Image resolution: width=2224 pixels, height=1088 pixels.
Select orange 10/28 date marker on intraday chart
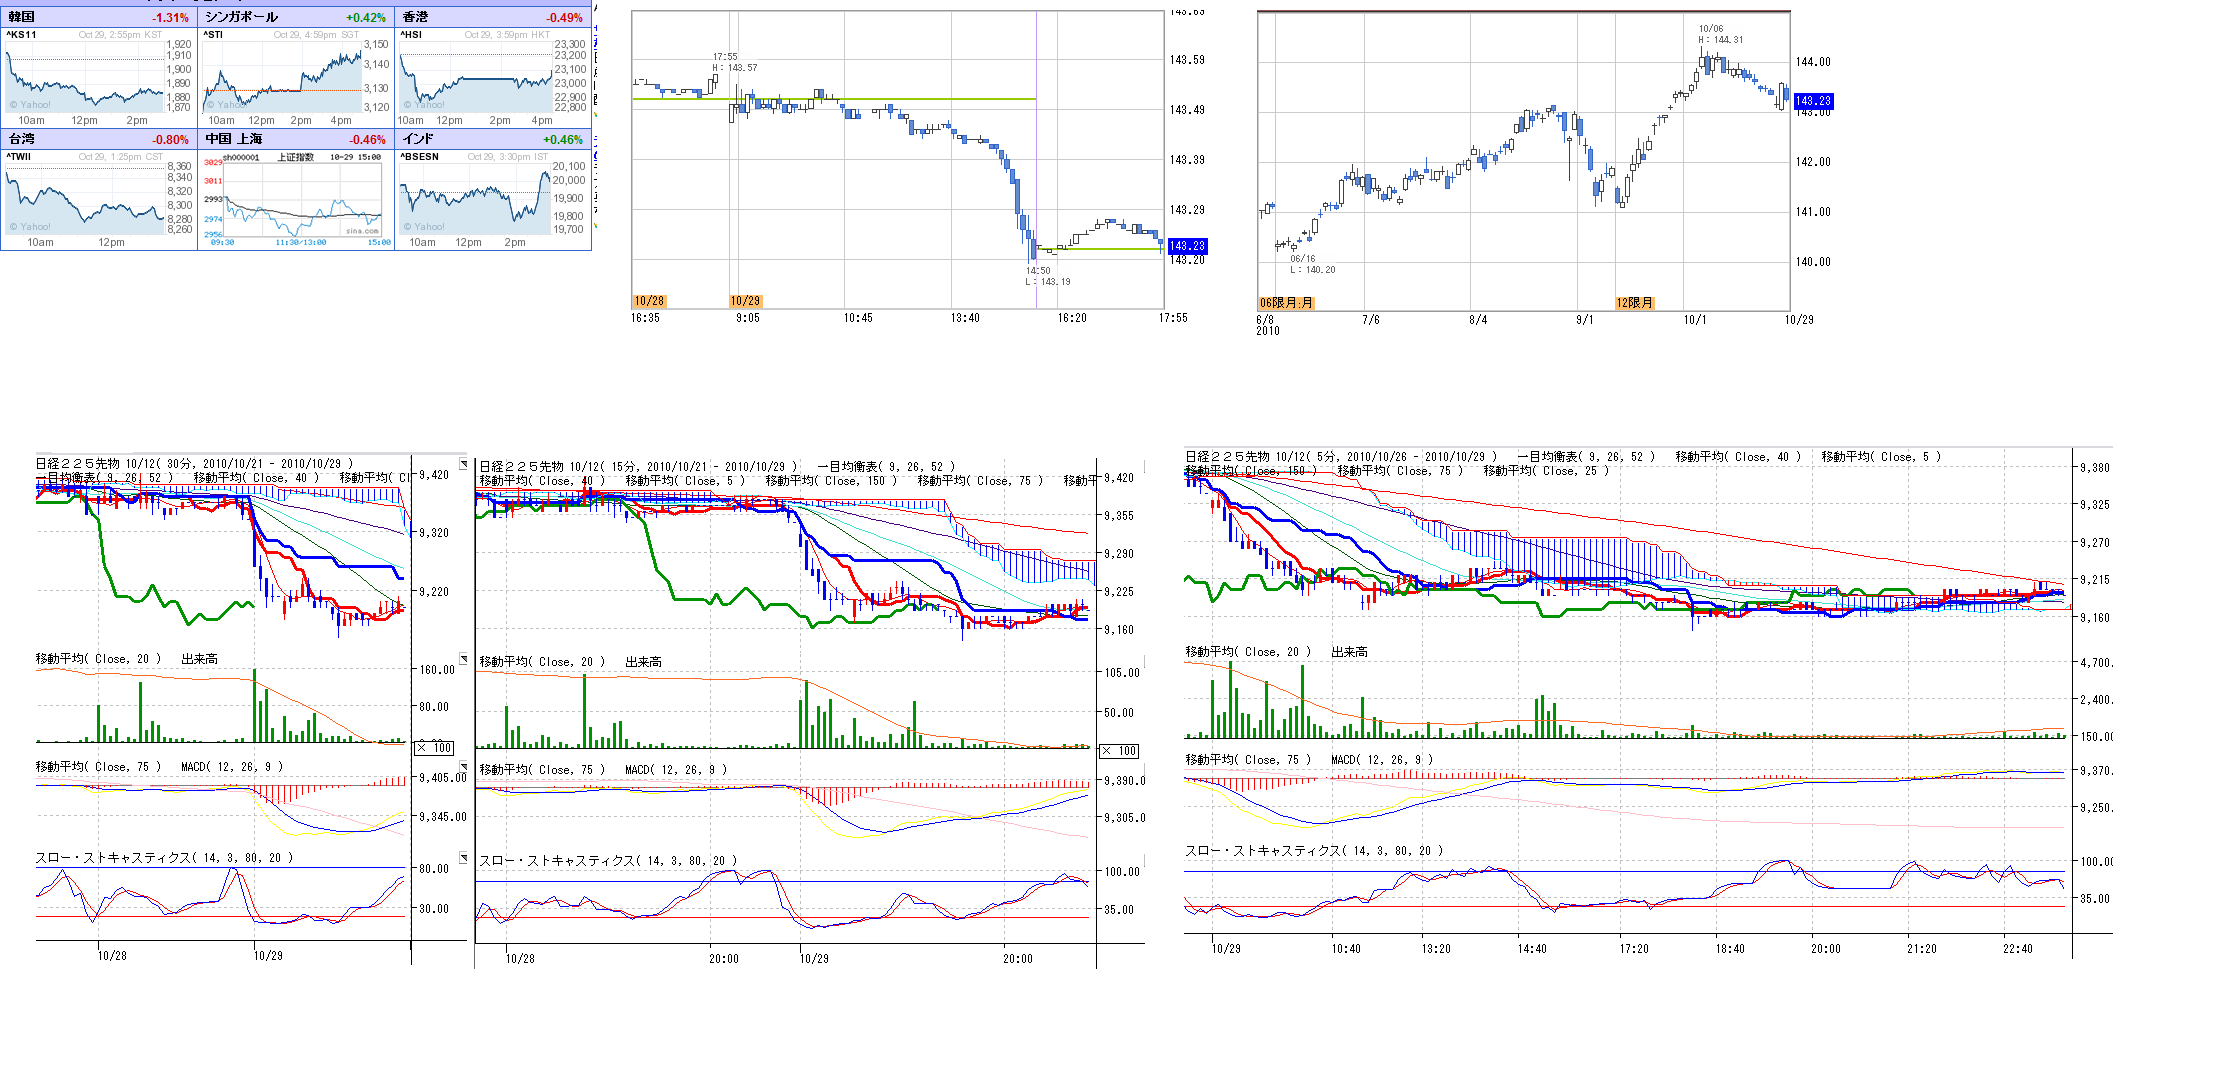coord(649,301)
